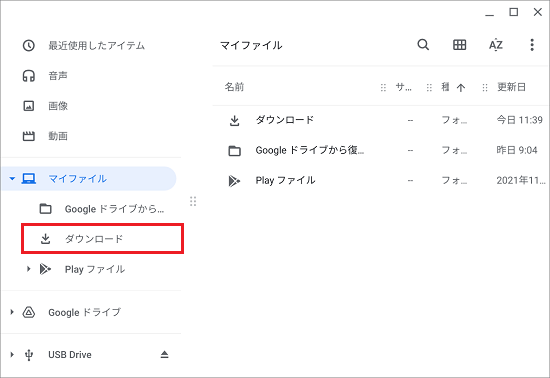Click the laptop icon for マイファイル

tap(29, 178)
